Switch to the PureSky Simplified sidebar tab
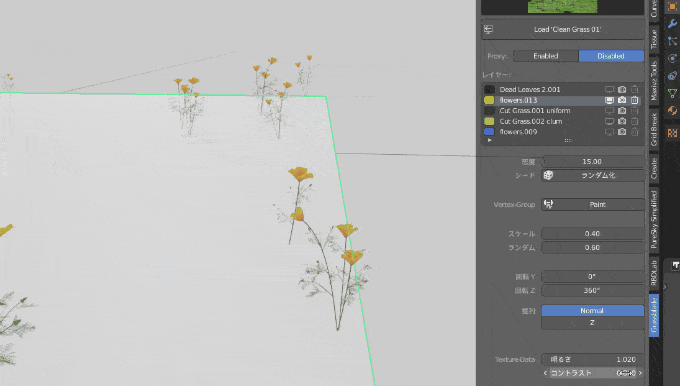The width and height of the screenshot is (680, 386). [654, 220]
